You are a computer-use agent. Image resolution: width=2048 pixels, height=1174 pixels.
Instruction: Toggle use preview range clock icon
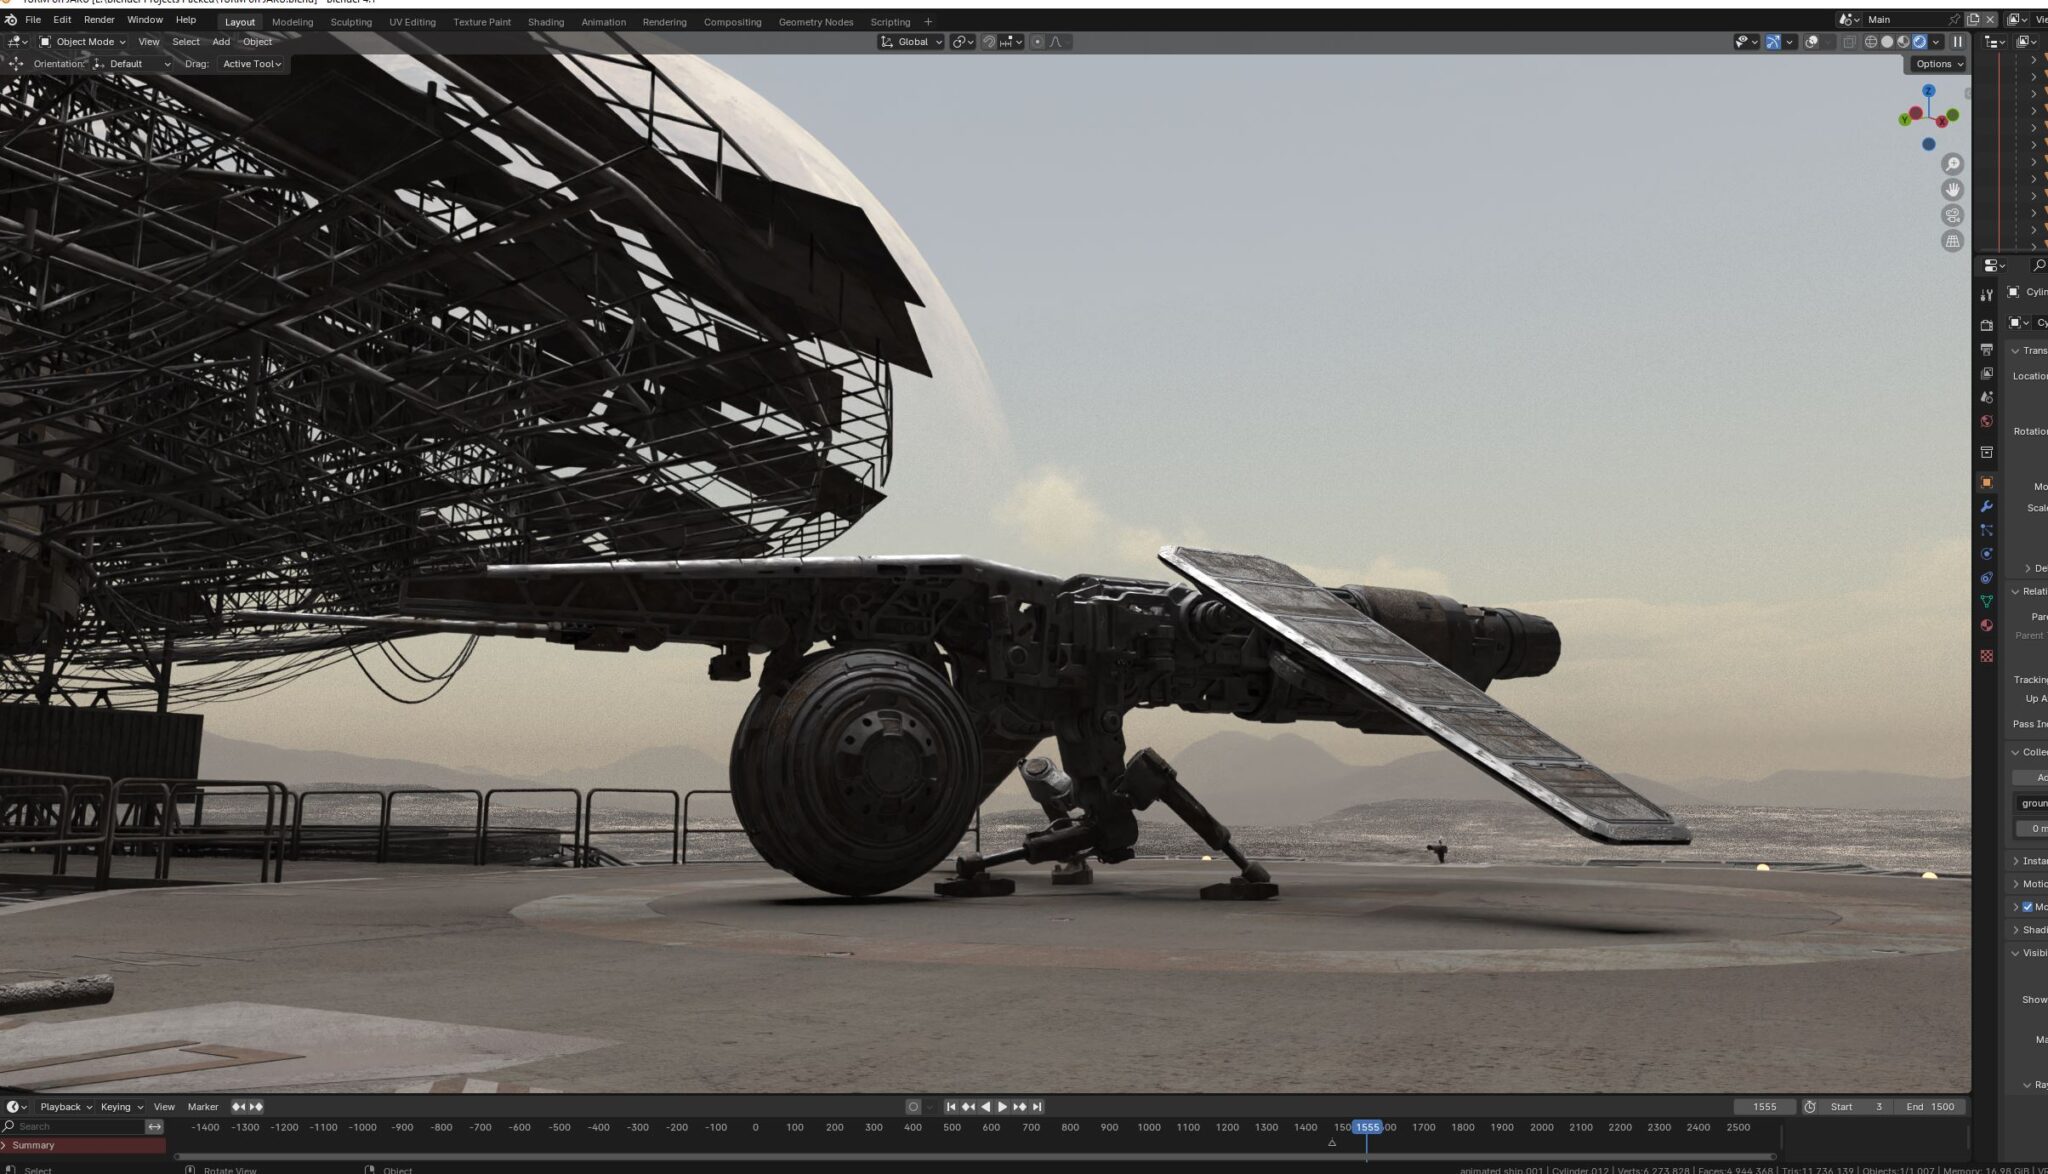click(1810, 1107)
